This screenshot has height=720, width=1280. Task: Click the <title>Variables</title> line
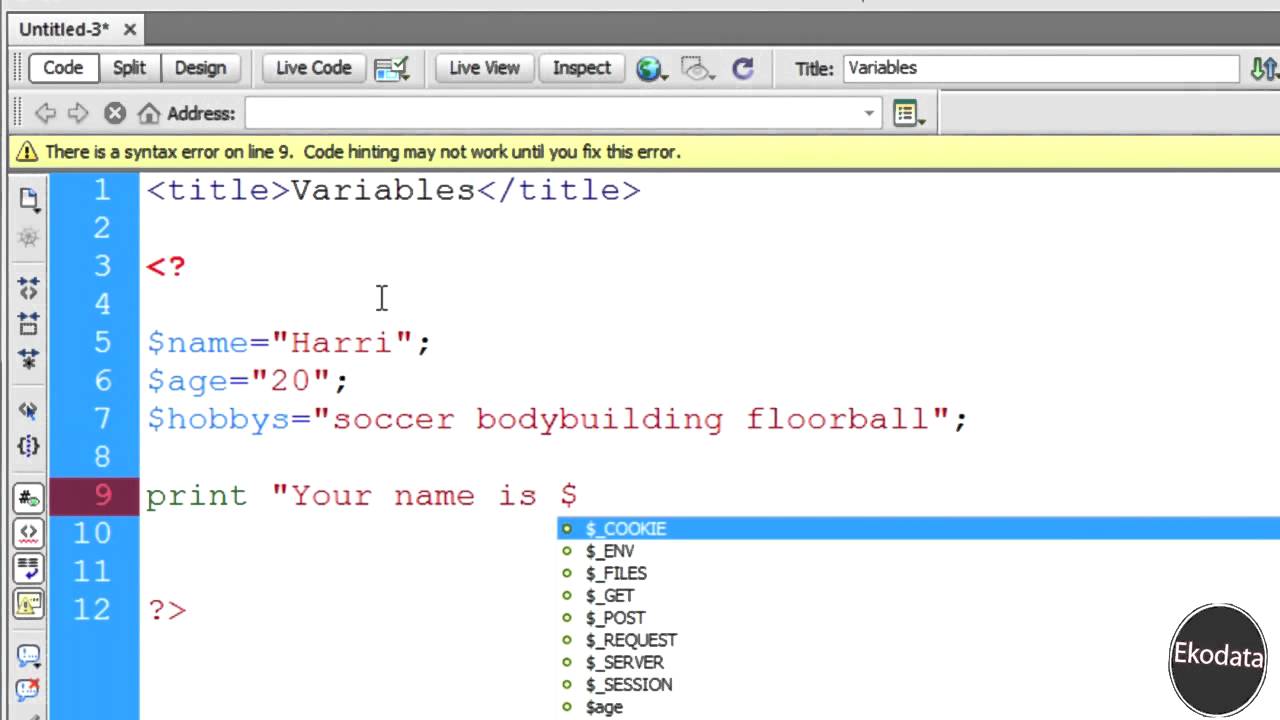click(393, 190)
